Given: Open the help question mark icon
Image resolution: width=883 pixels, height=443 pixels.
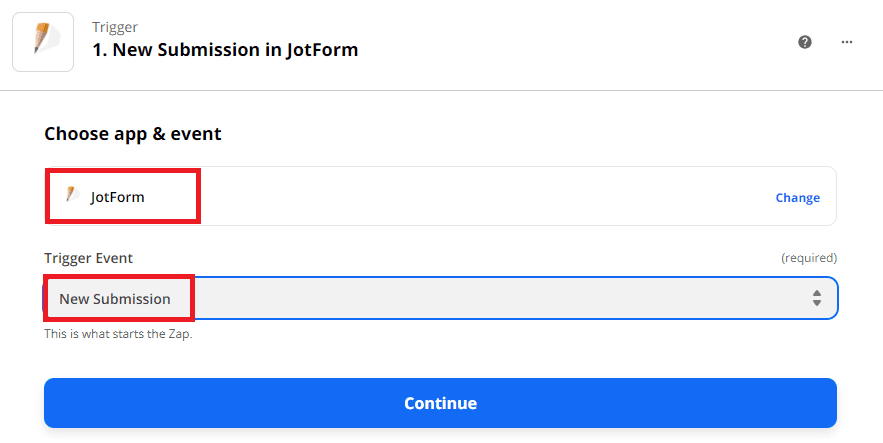Looking at the screenshot, I should [x=805, y=42].
